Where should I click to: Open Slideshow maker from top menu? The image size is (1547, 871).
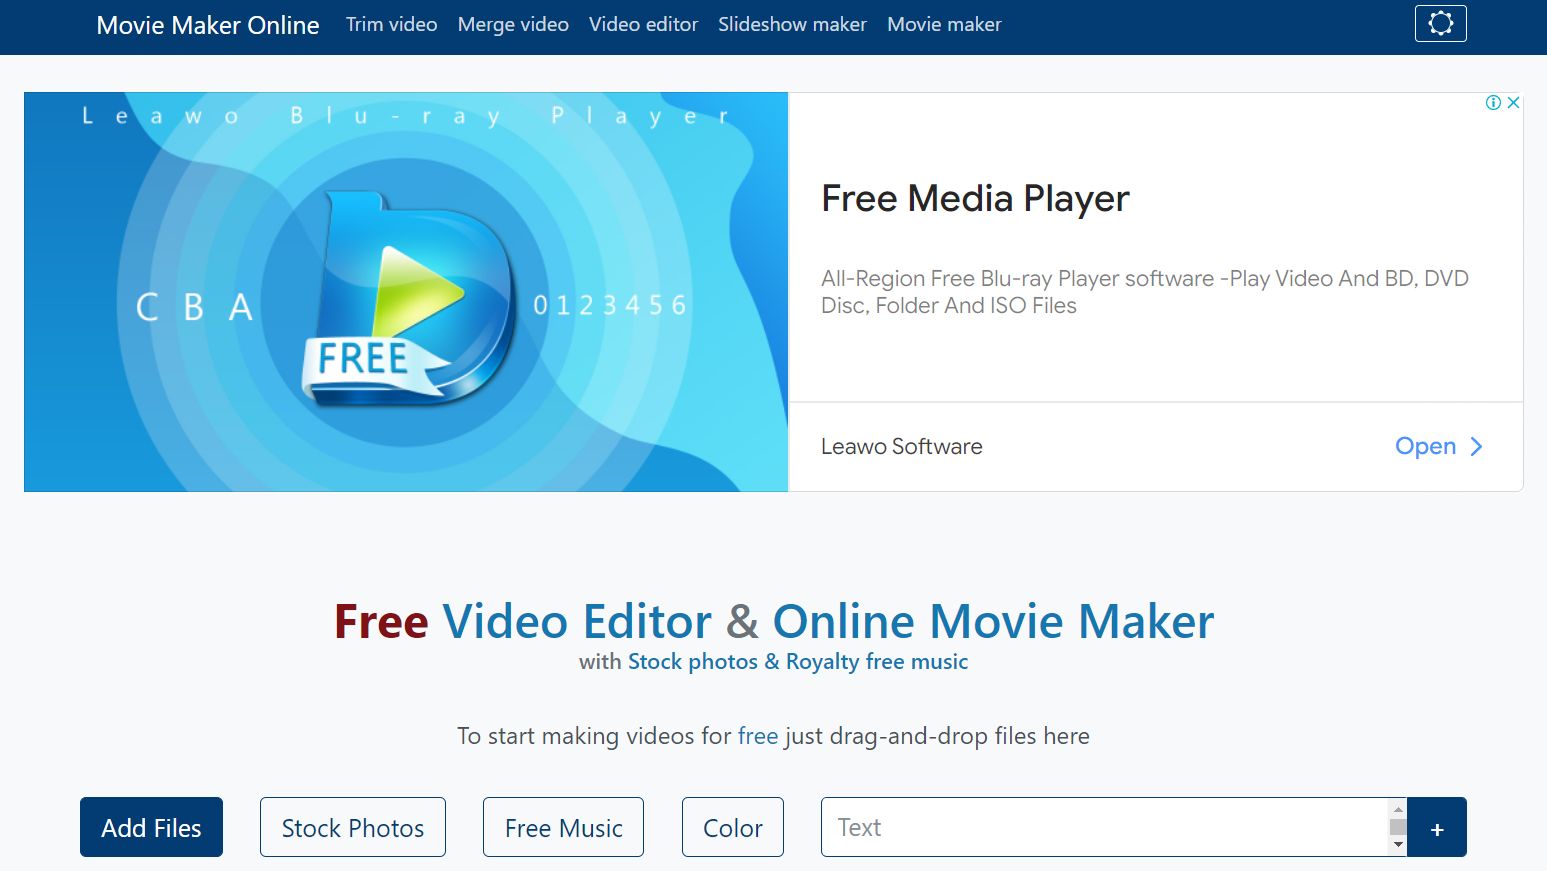[x=792, y=25]
